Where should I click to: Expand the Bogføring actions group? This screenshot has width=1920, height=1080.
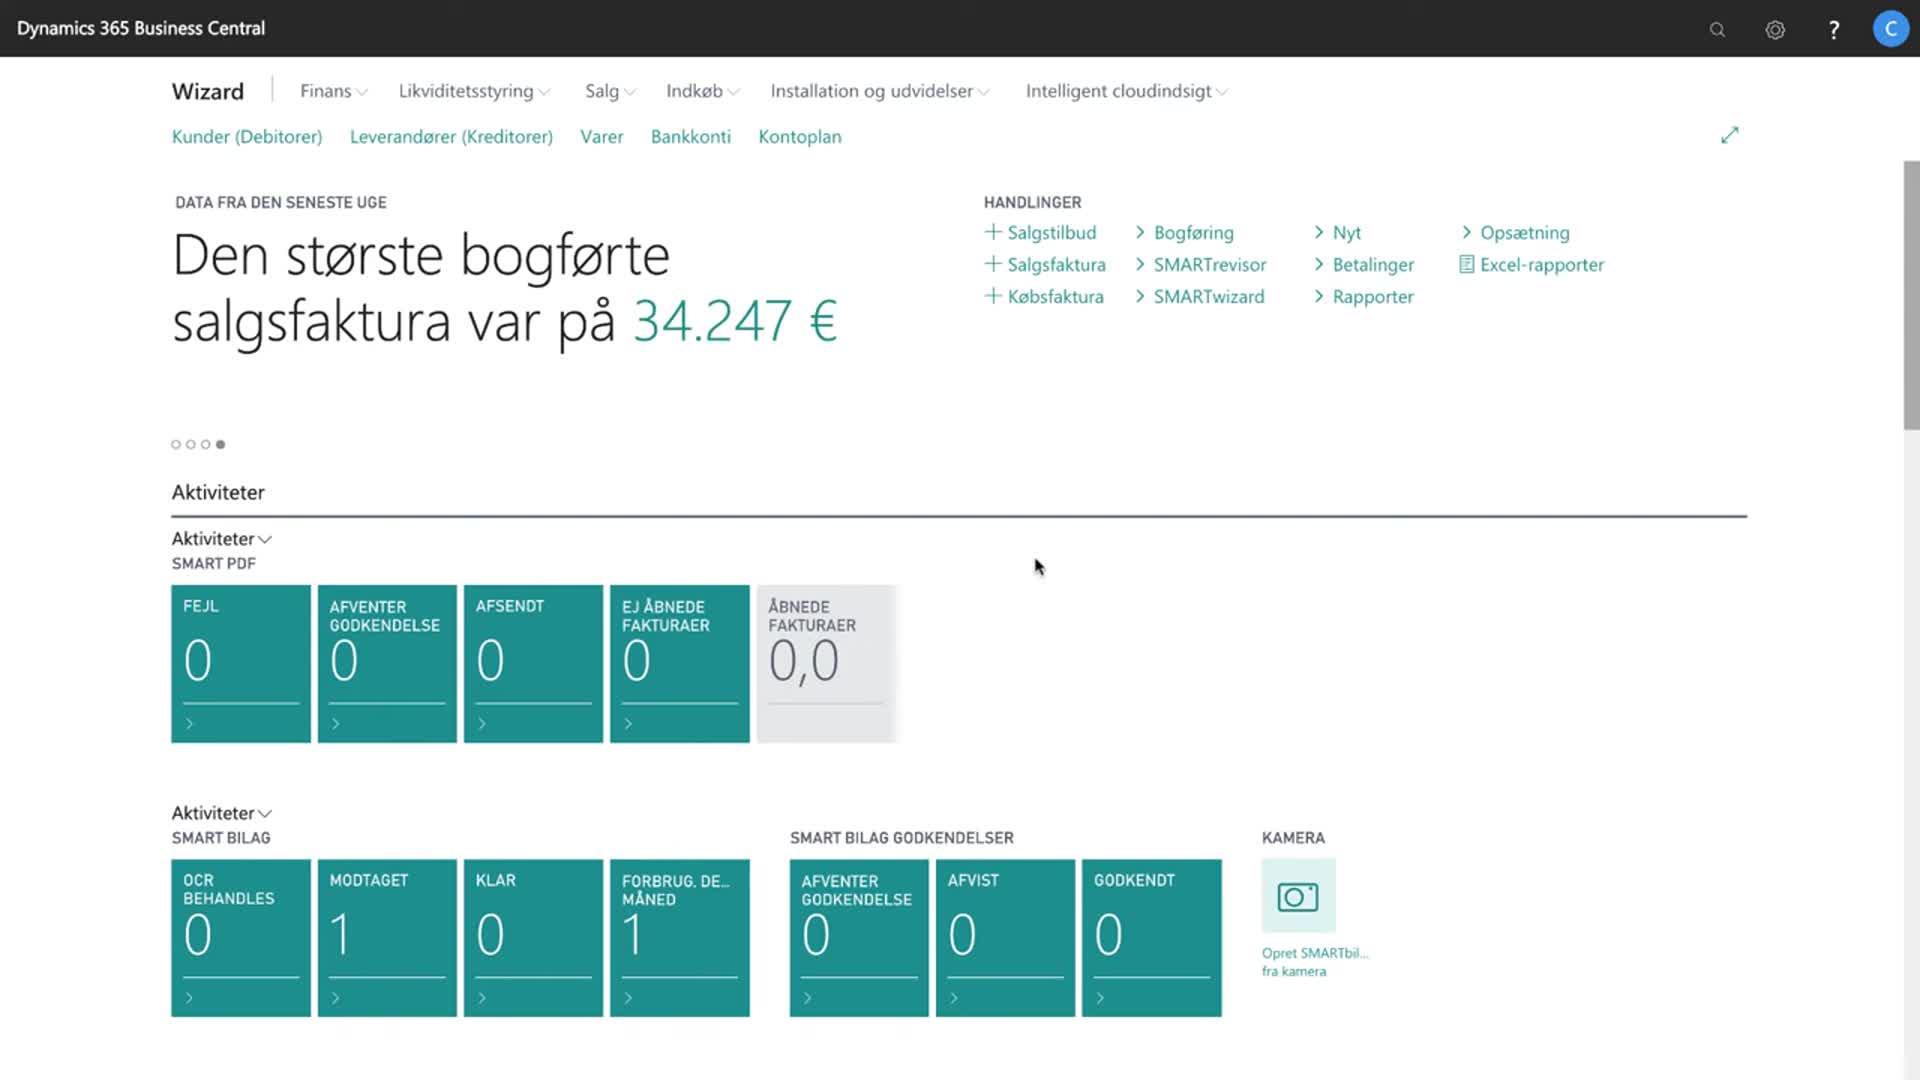pyautogui.click(x=1184, y=232)
